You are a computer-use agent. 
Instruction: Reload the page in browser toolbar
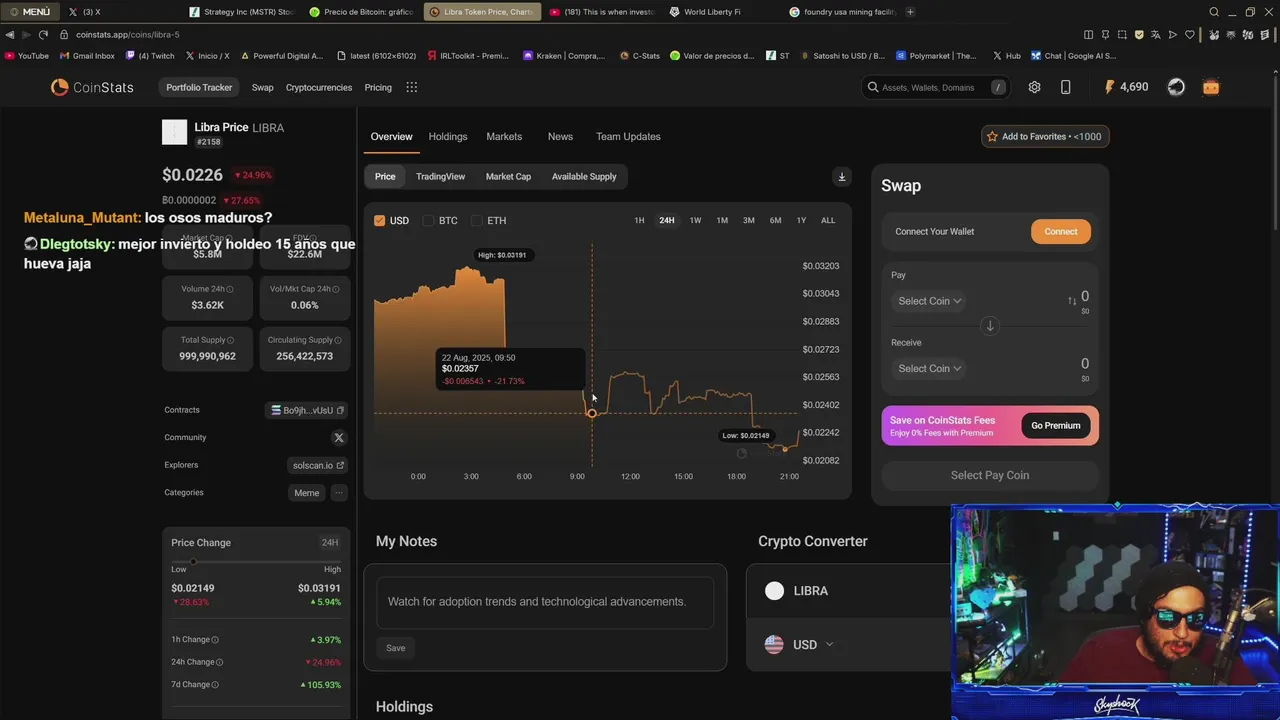42,34
